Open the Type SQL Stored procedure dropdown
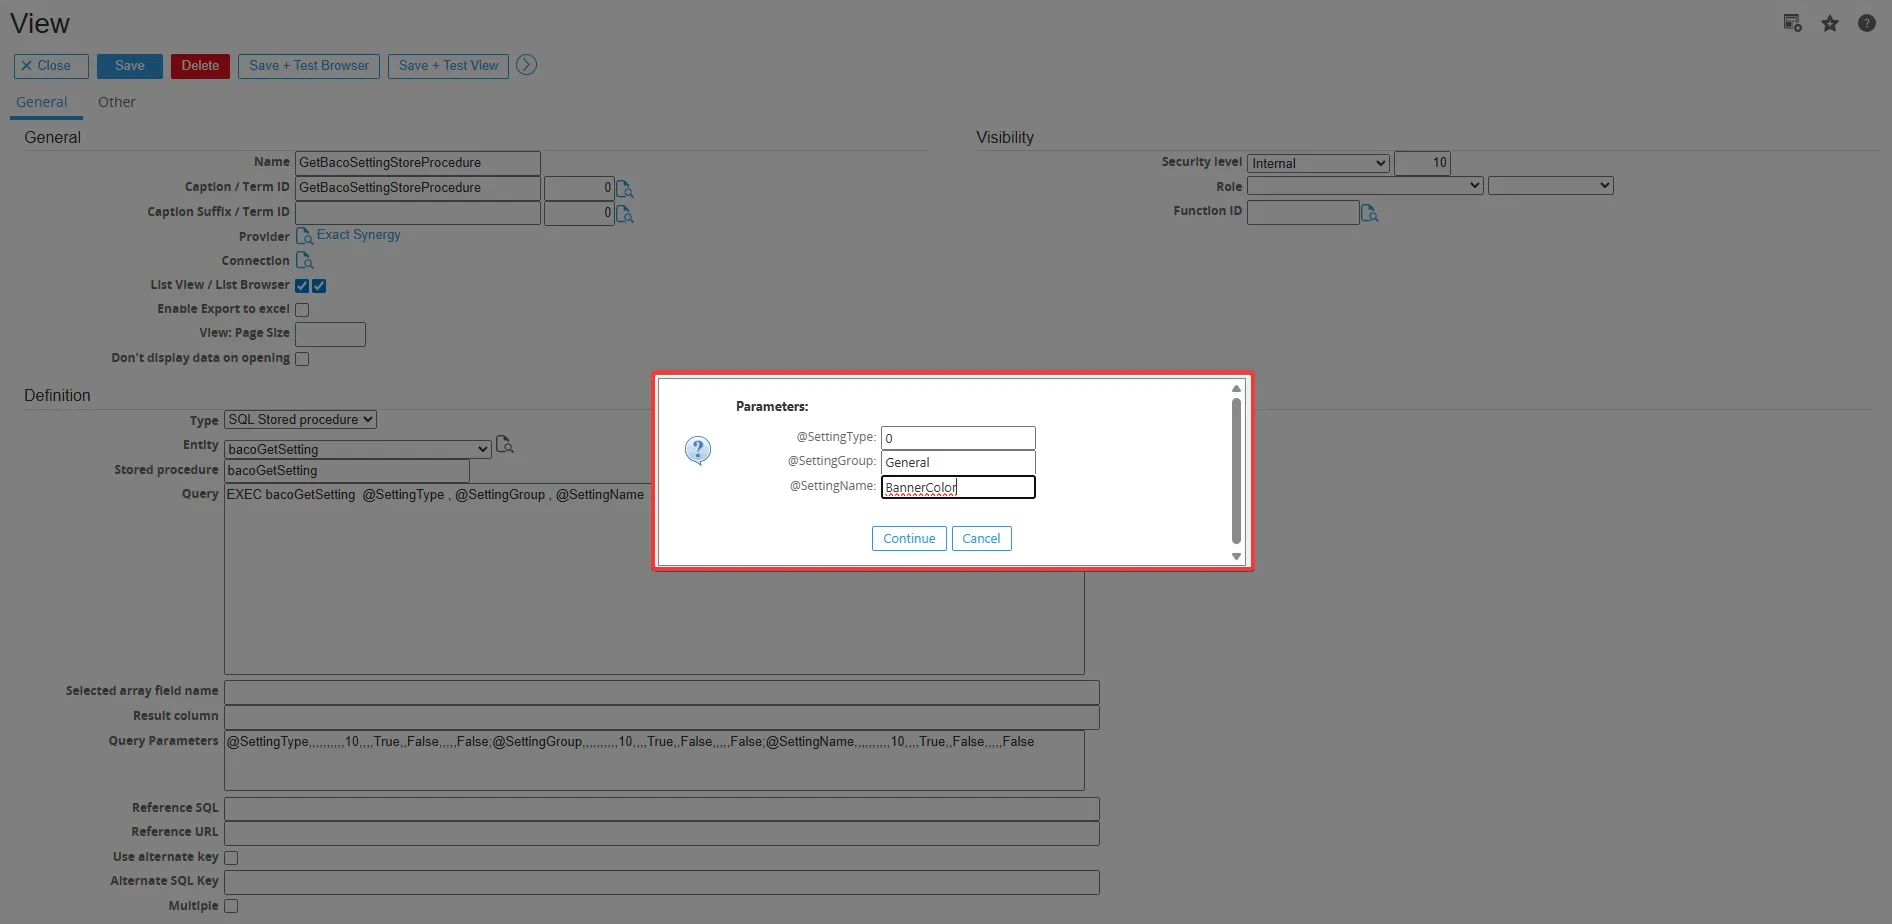 pyautogui.click(x=300, y=420)
